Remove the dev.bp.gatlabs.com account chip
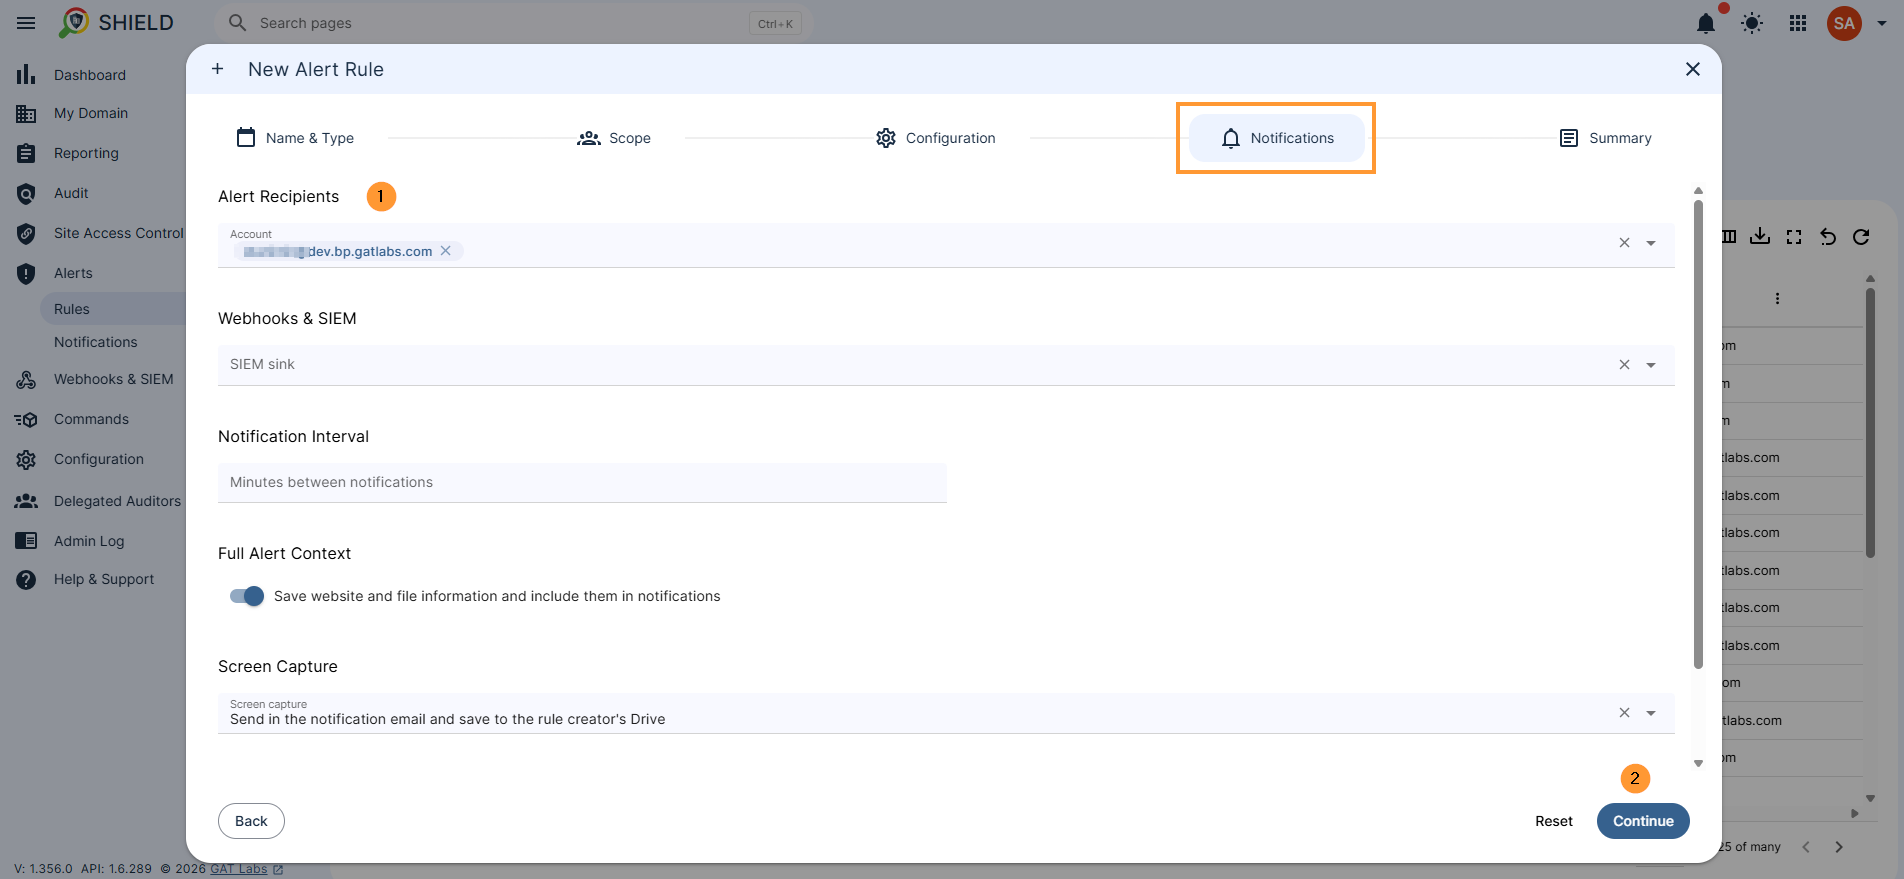Image resolution: width=1904 pixels, height=879 pixels. 446,251
